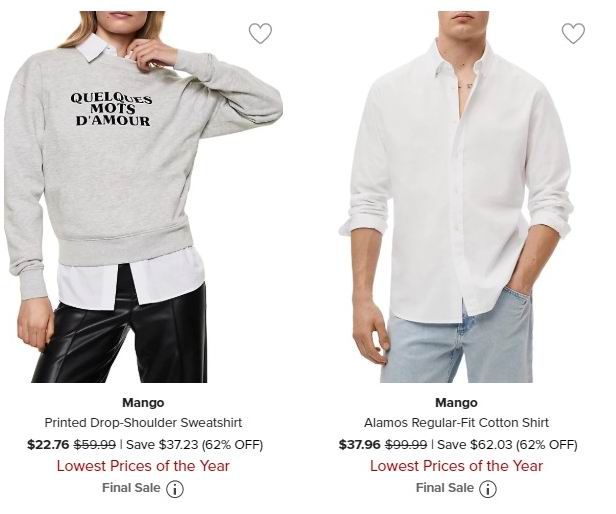Click Lowest Prices of the Year under sweatshirt

click(x=143, y=466)
